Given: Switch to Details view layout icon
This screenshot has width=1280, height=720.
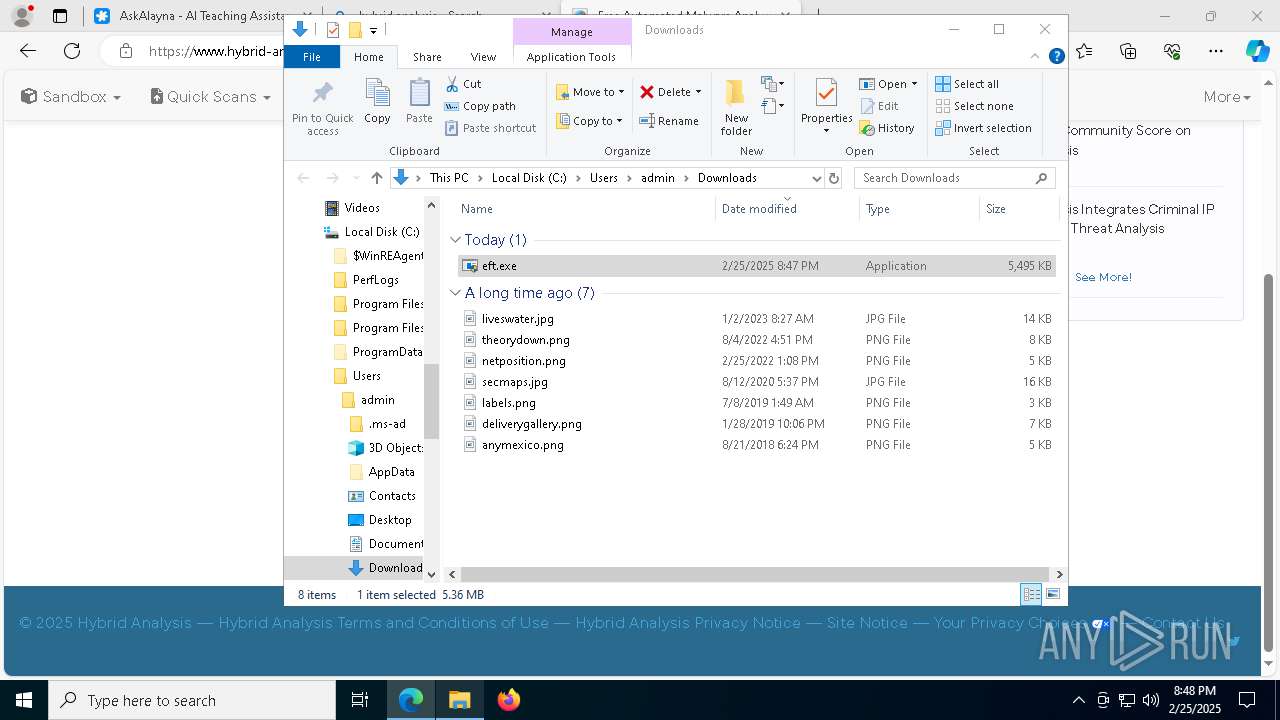Looking at the screenshot, I should pyautogui.click(x=1031, y=594).
